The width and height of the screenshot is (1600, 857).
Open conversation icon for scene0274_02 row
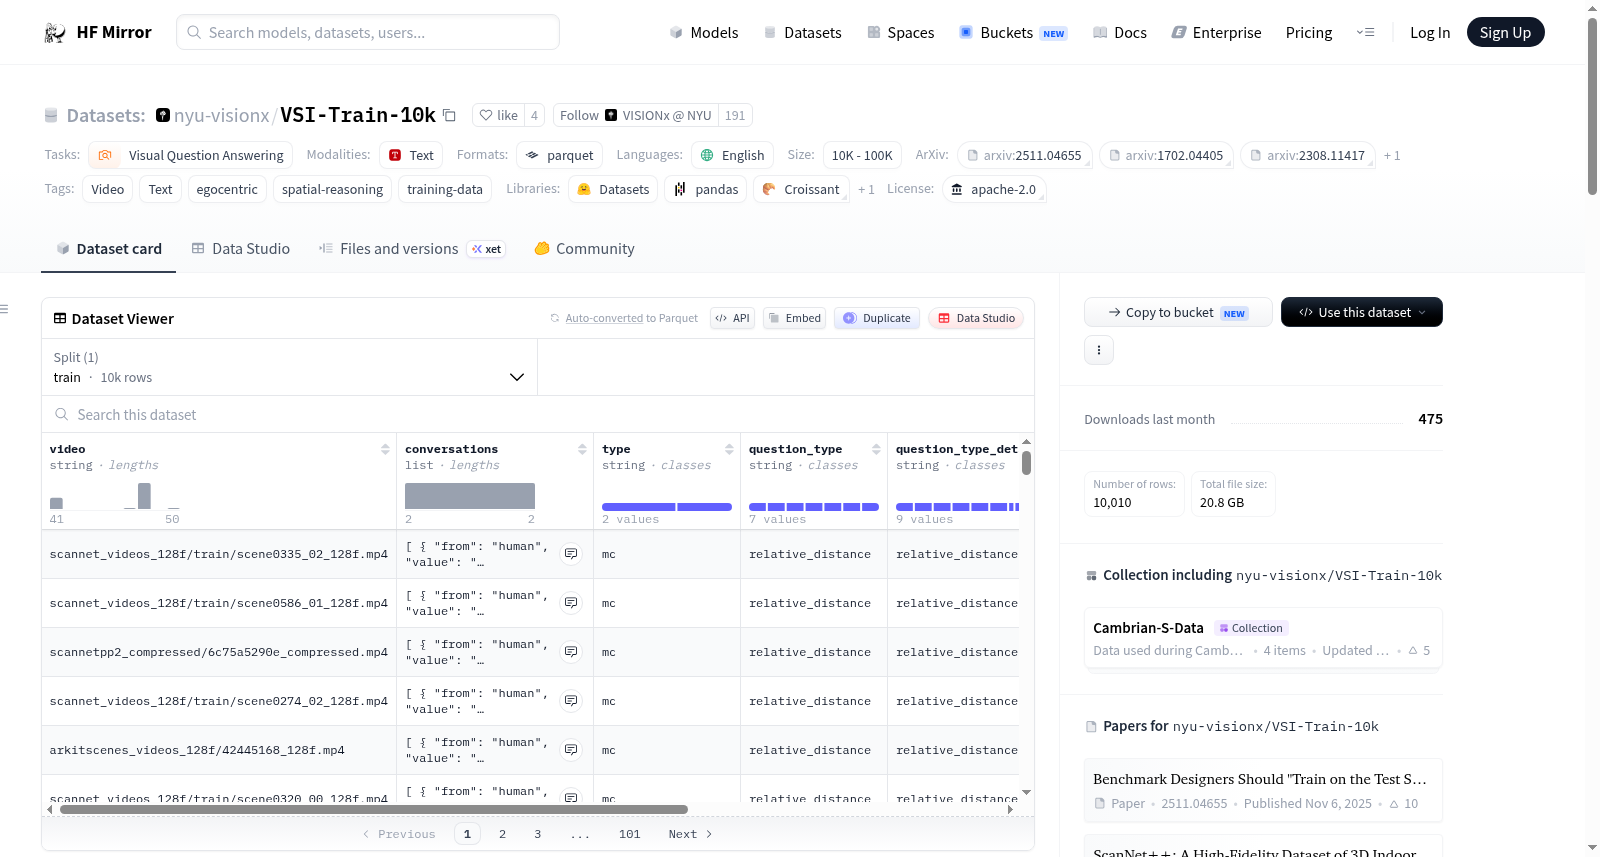(x=571, y=701)
